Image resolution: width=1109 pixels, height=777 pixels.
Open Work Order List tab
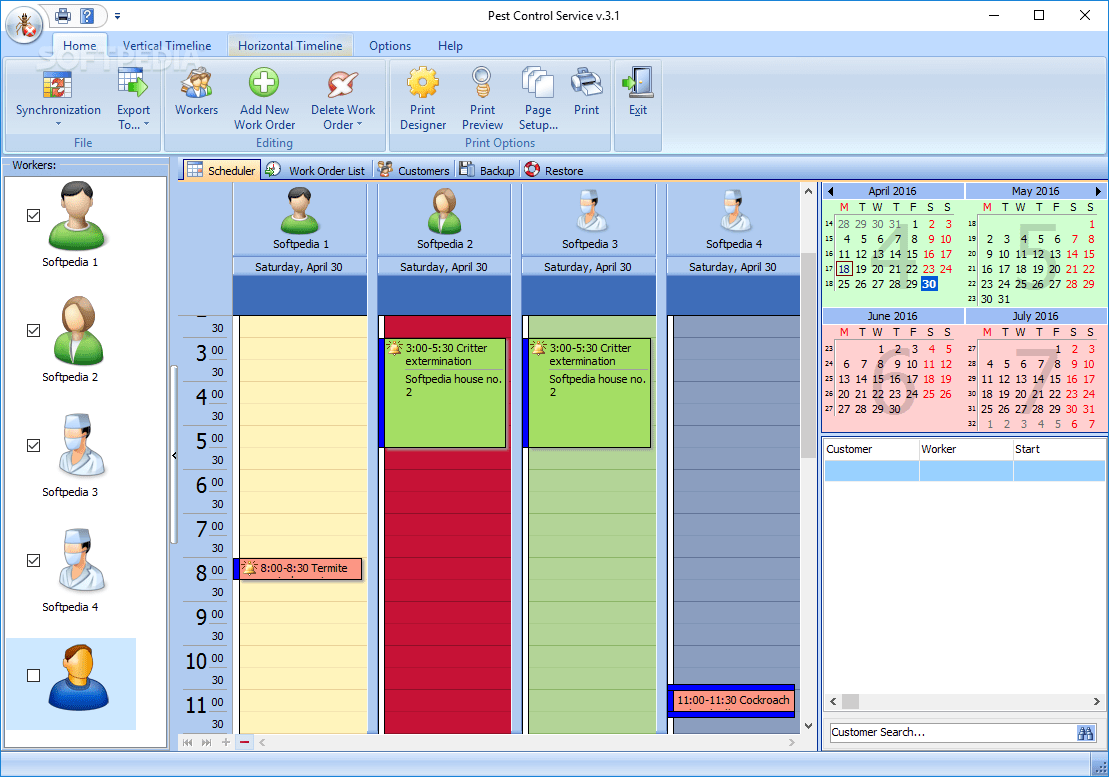[x=317, y=170]
